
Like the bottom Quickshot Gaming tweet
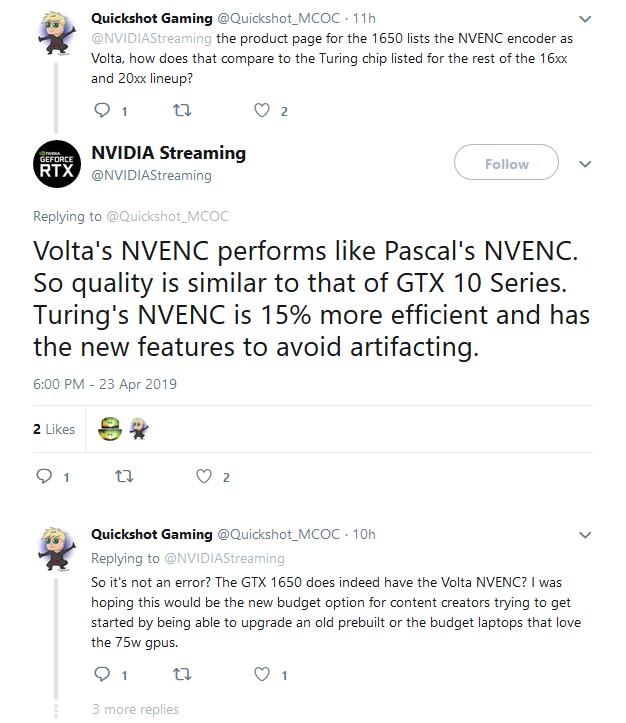(262, 675)
